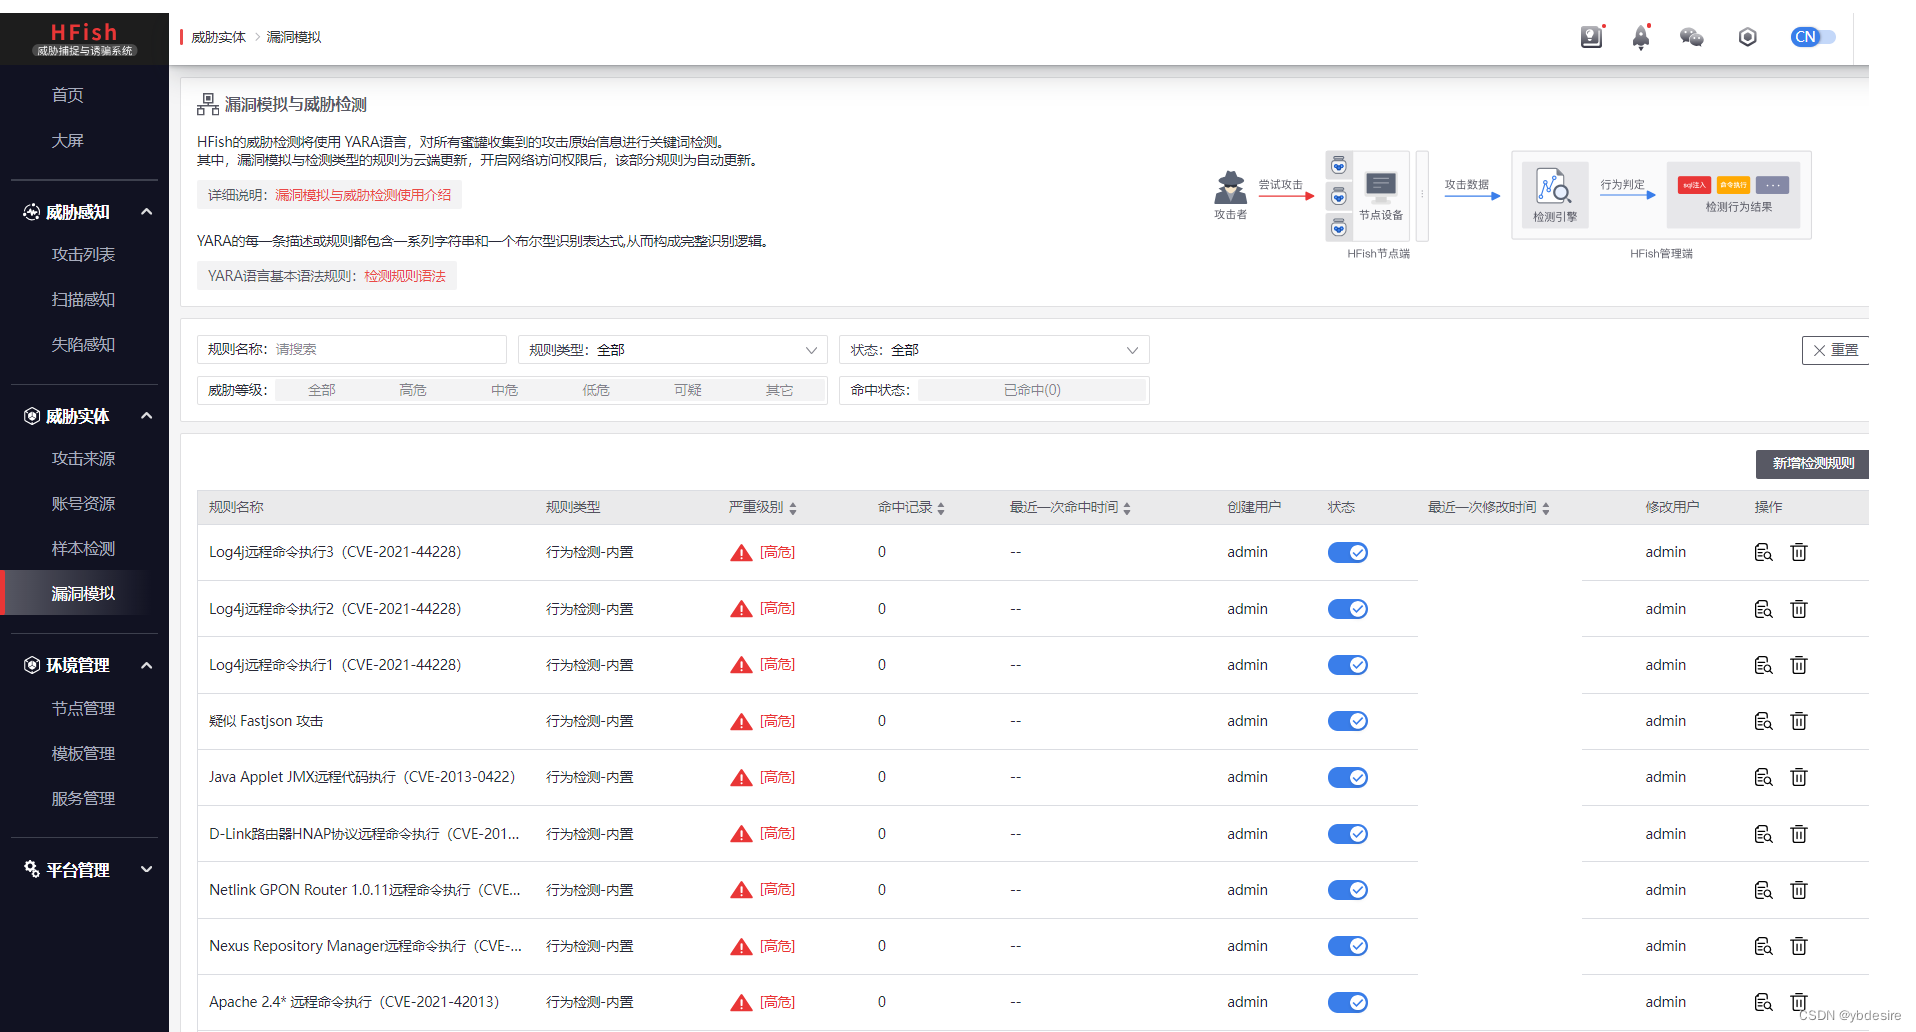This screenshot has width=1916, height=1032.
Task: Open 大屏 in the sidebar
Action: click(x=68, y=141)
